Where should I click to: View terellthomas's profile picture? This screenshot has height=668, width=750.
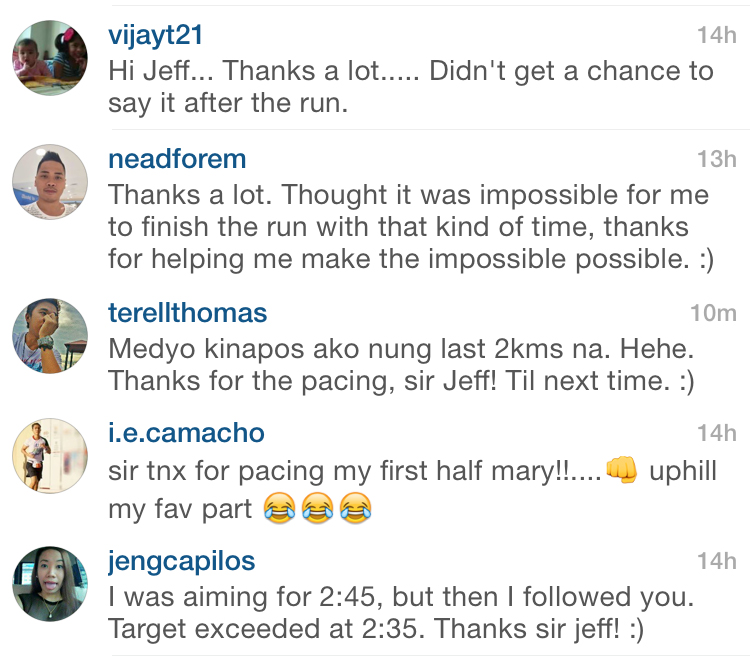pyautogui.click(x=50, y=334)
